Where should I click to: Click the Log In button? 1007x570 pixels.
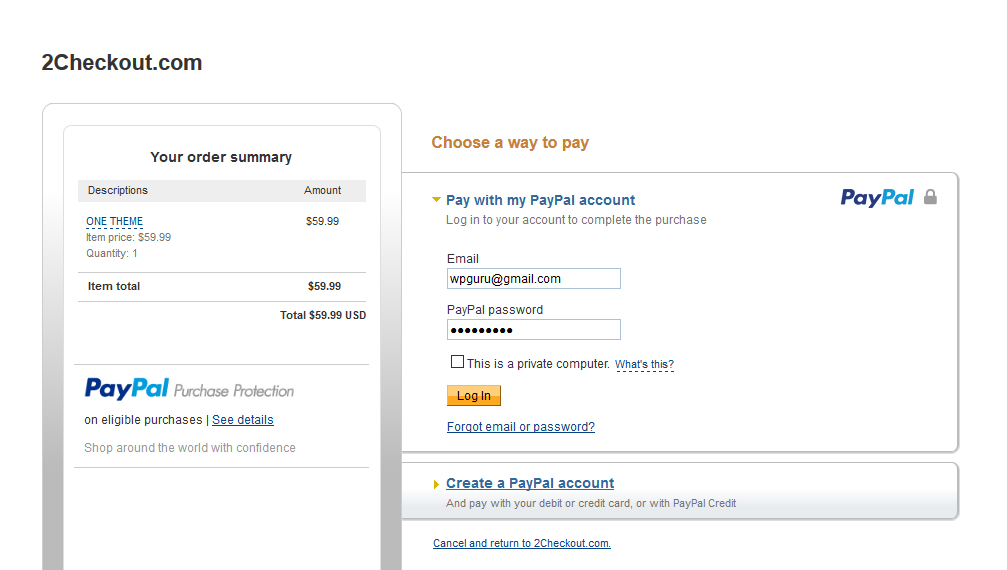[x=474, y=395]
